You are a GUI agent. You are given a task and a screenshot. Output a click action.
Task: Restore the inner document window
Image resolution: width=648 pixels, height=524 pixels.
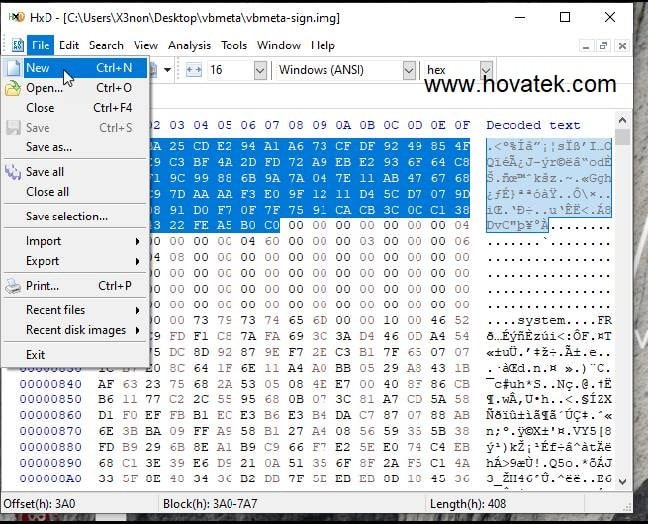(x=603, y=46)
